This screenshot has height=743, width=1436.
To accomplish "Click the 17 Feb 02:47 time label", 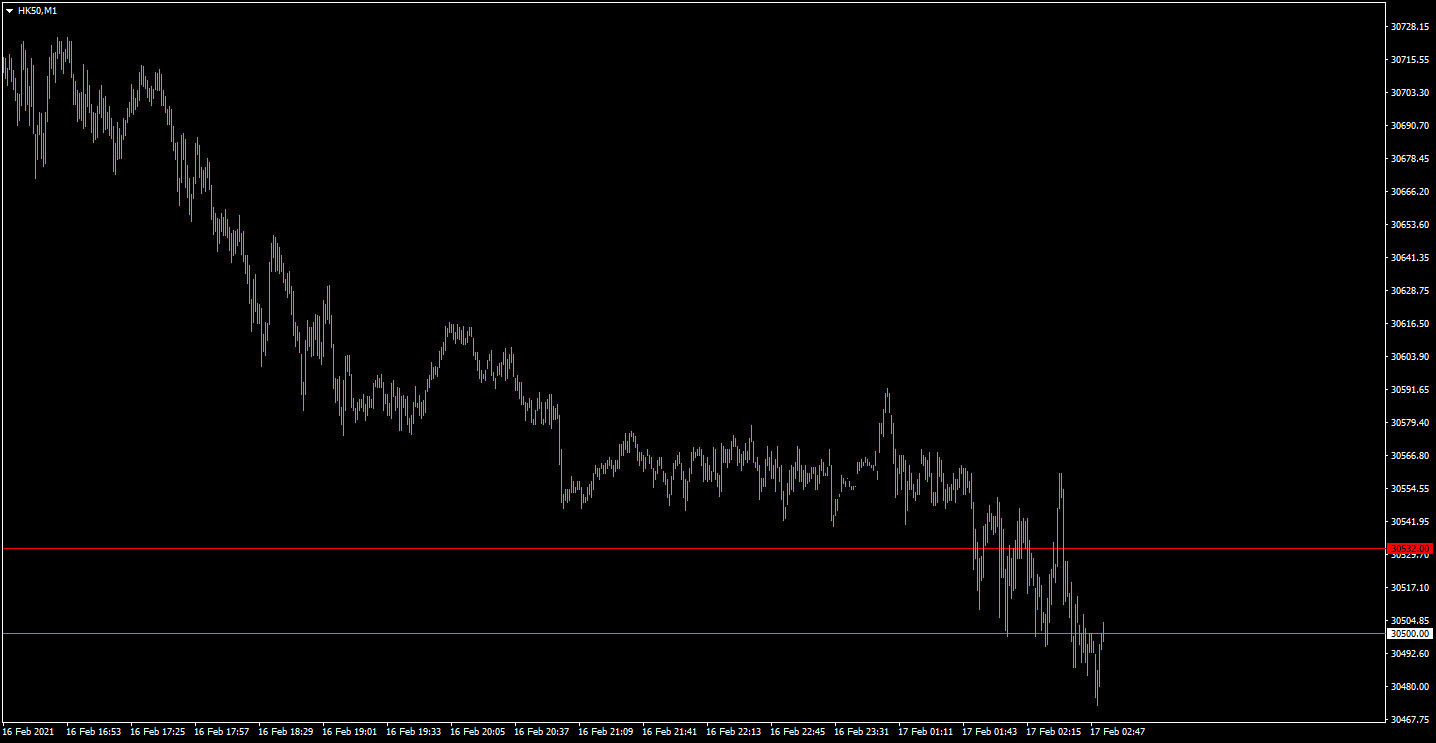I will pyautogui.click(x=1117, y=732).
